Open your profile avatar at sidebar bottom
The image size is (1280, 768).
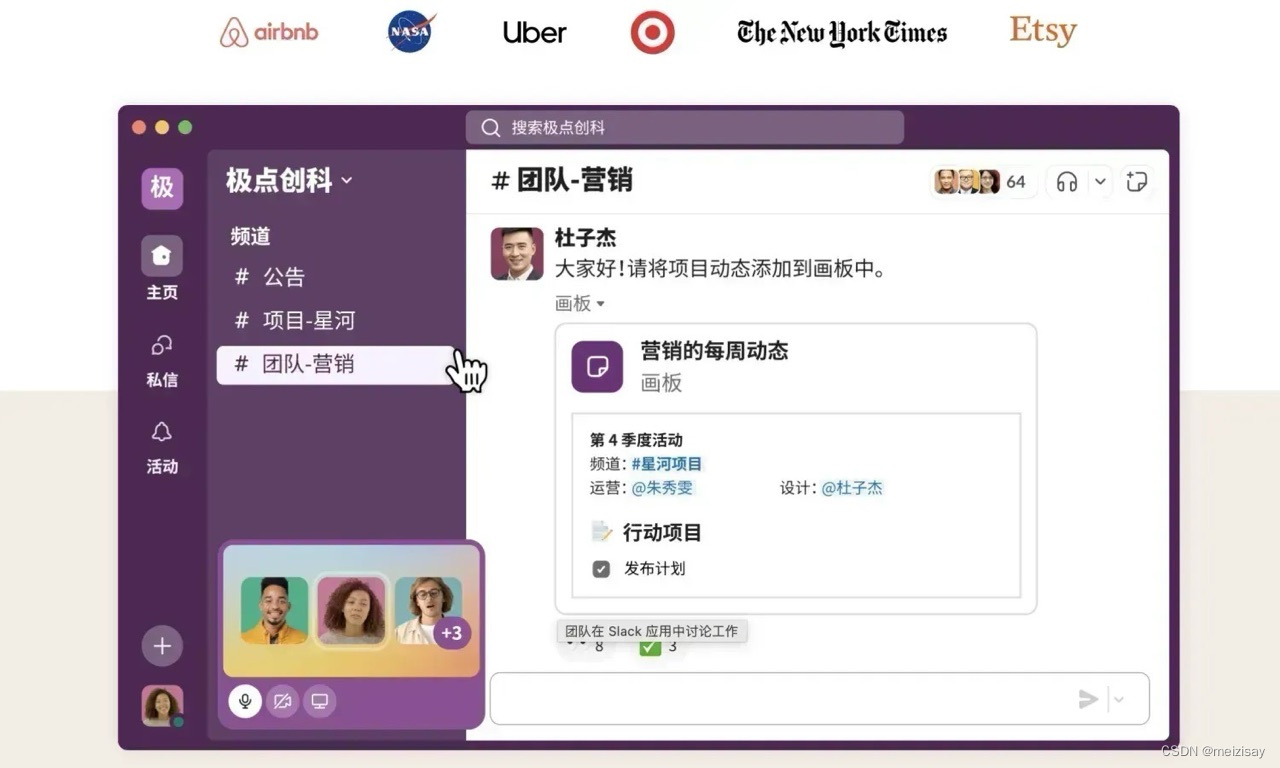[x=162, y=706]
